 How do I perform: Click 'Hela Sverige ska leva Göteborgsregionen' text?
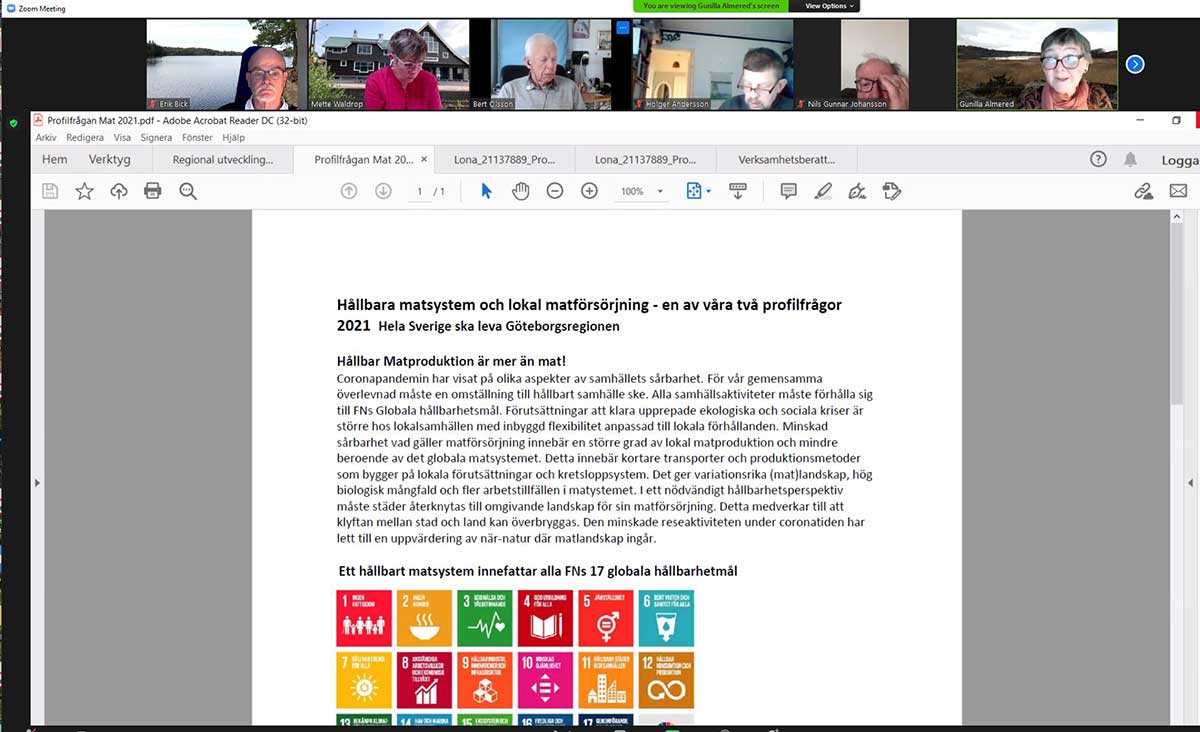click(499, 326)
